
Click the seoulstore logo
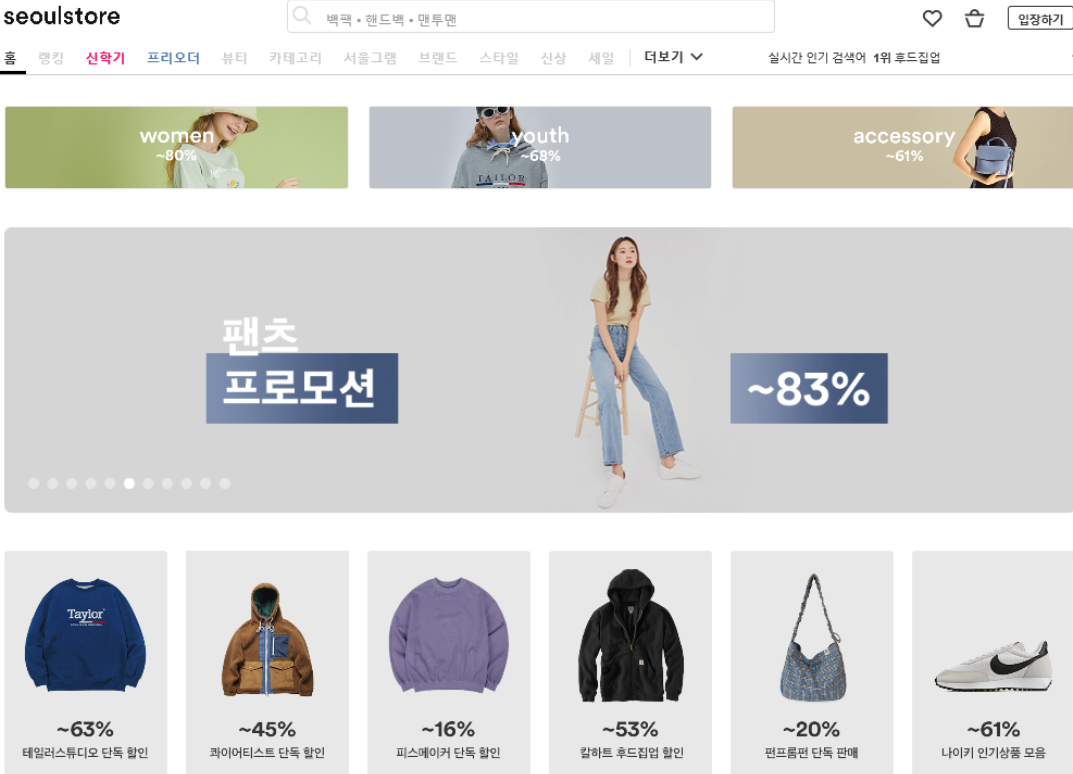point(62,16)
